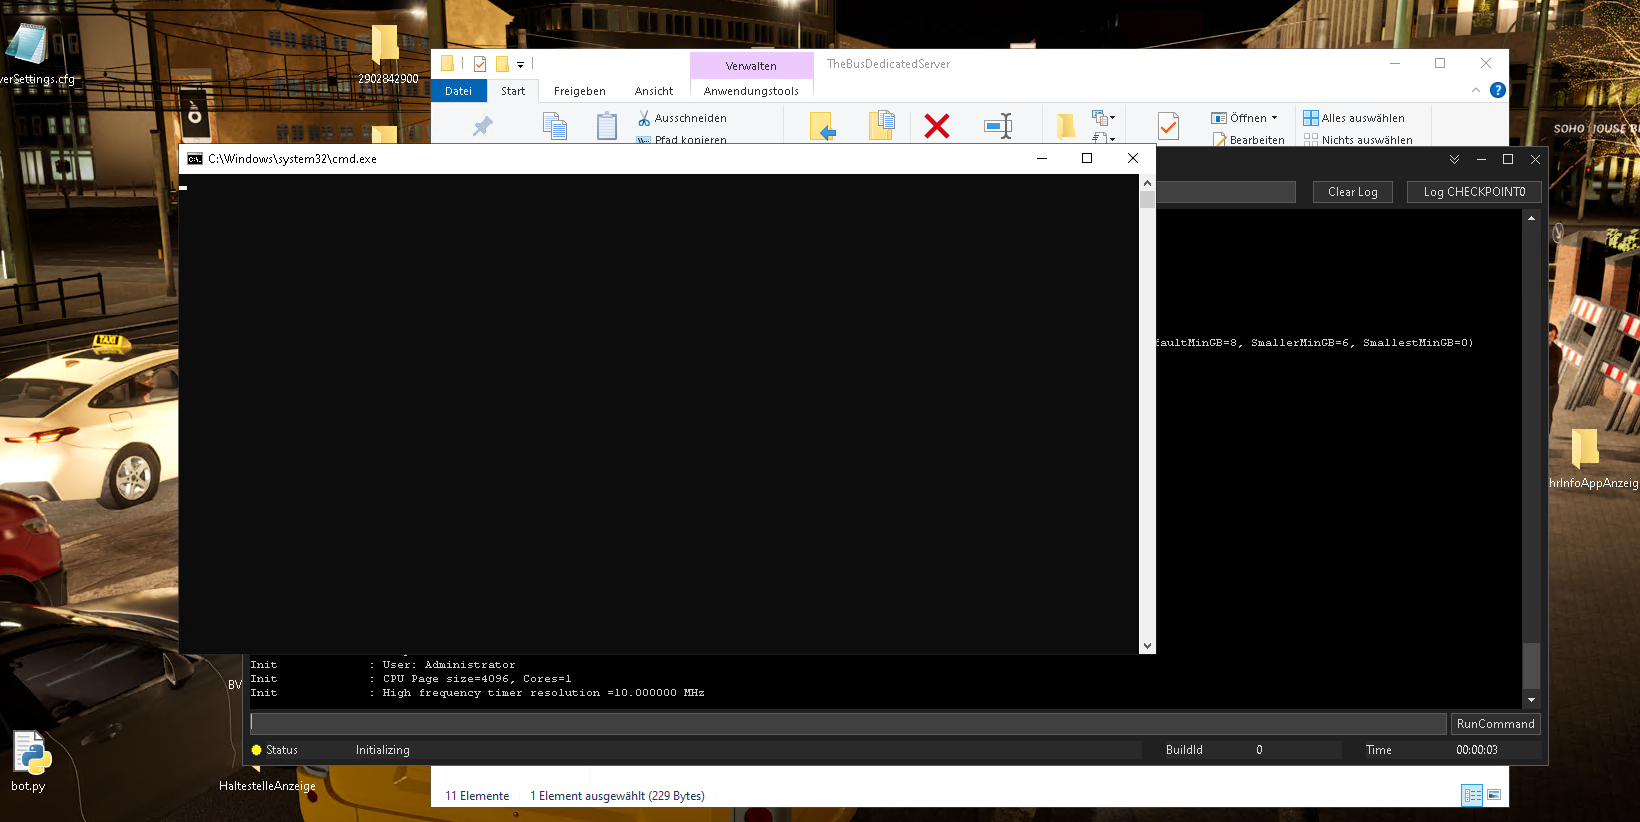
Task: Open the Quick Access Toolbar customize dropdown
Action: (x=520, y=65)
